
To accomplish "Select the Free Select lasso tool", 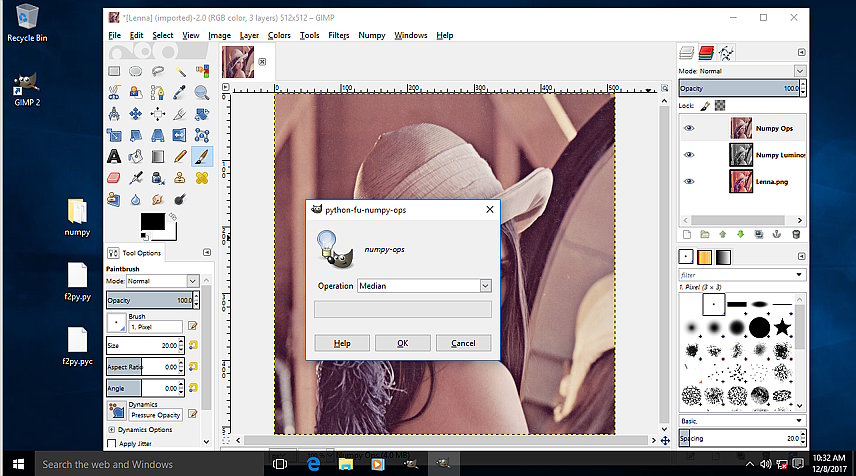I will [158, 71].
